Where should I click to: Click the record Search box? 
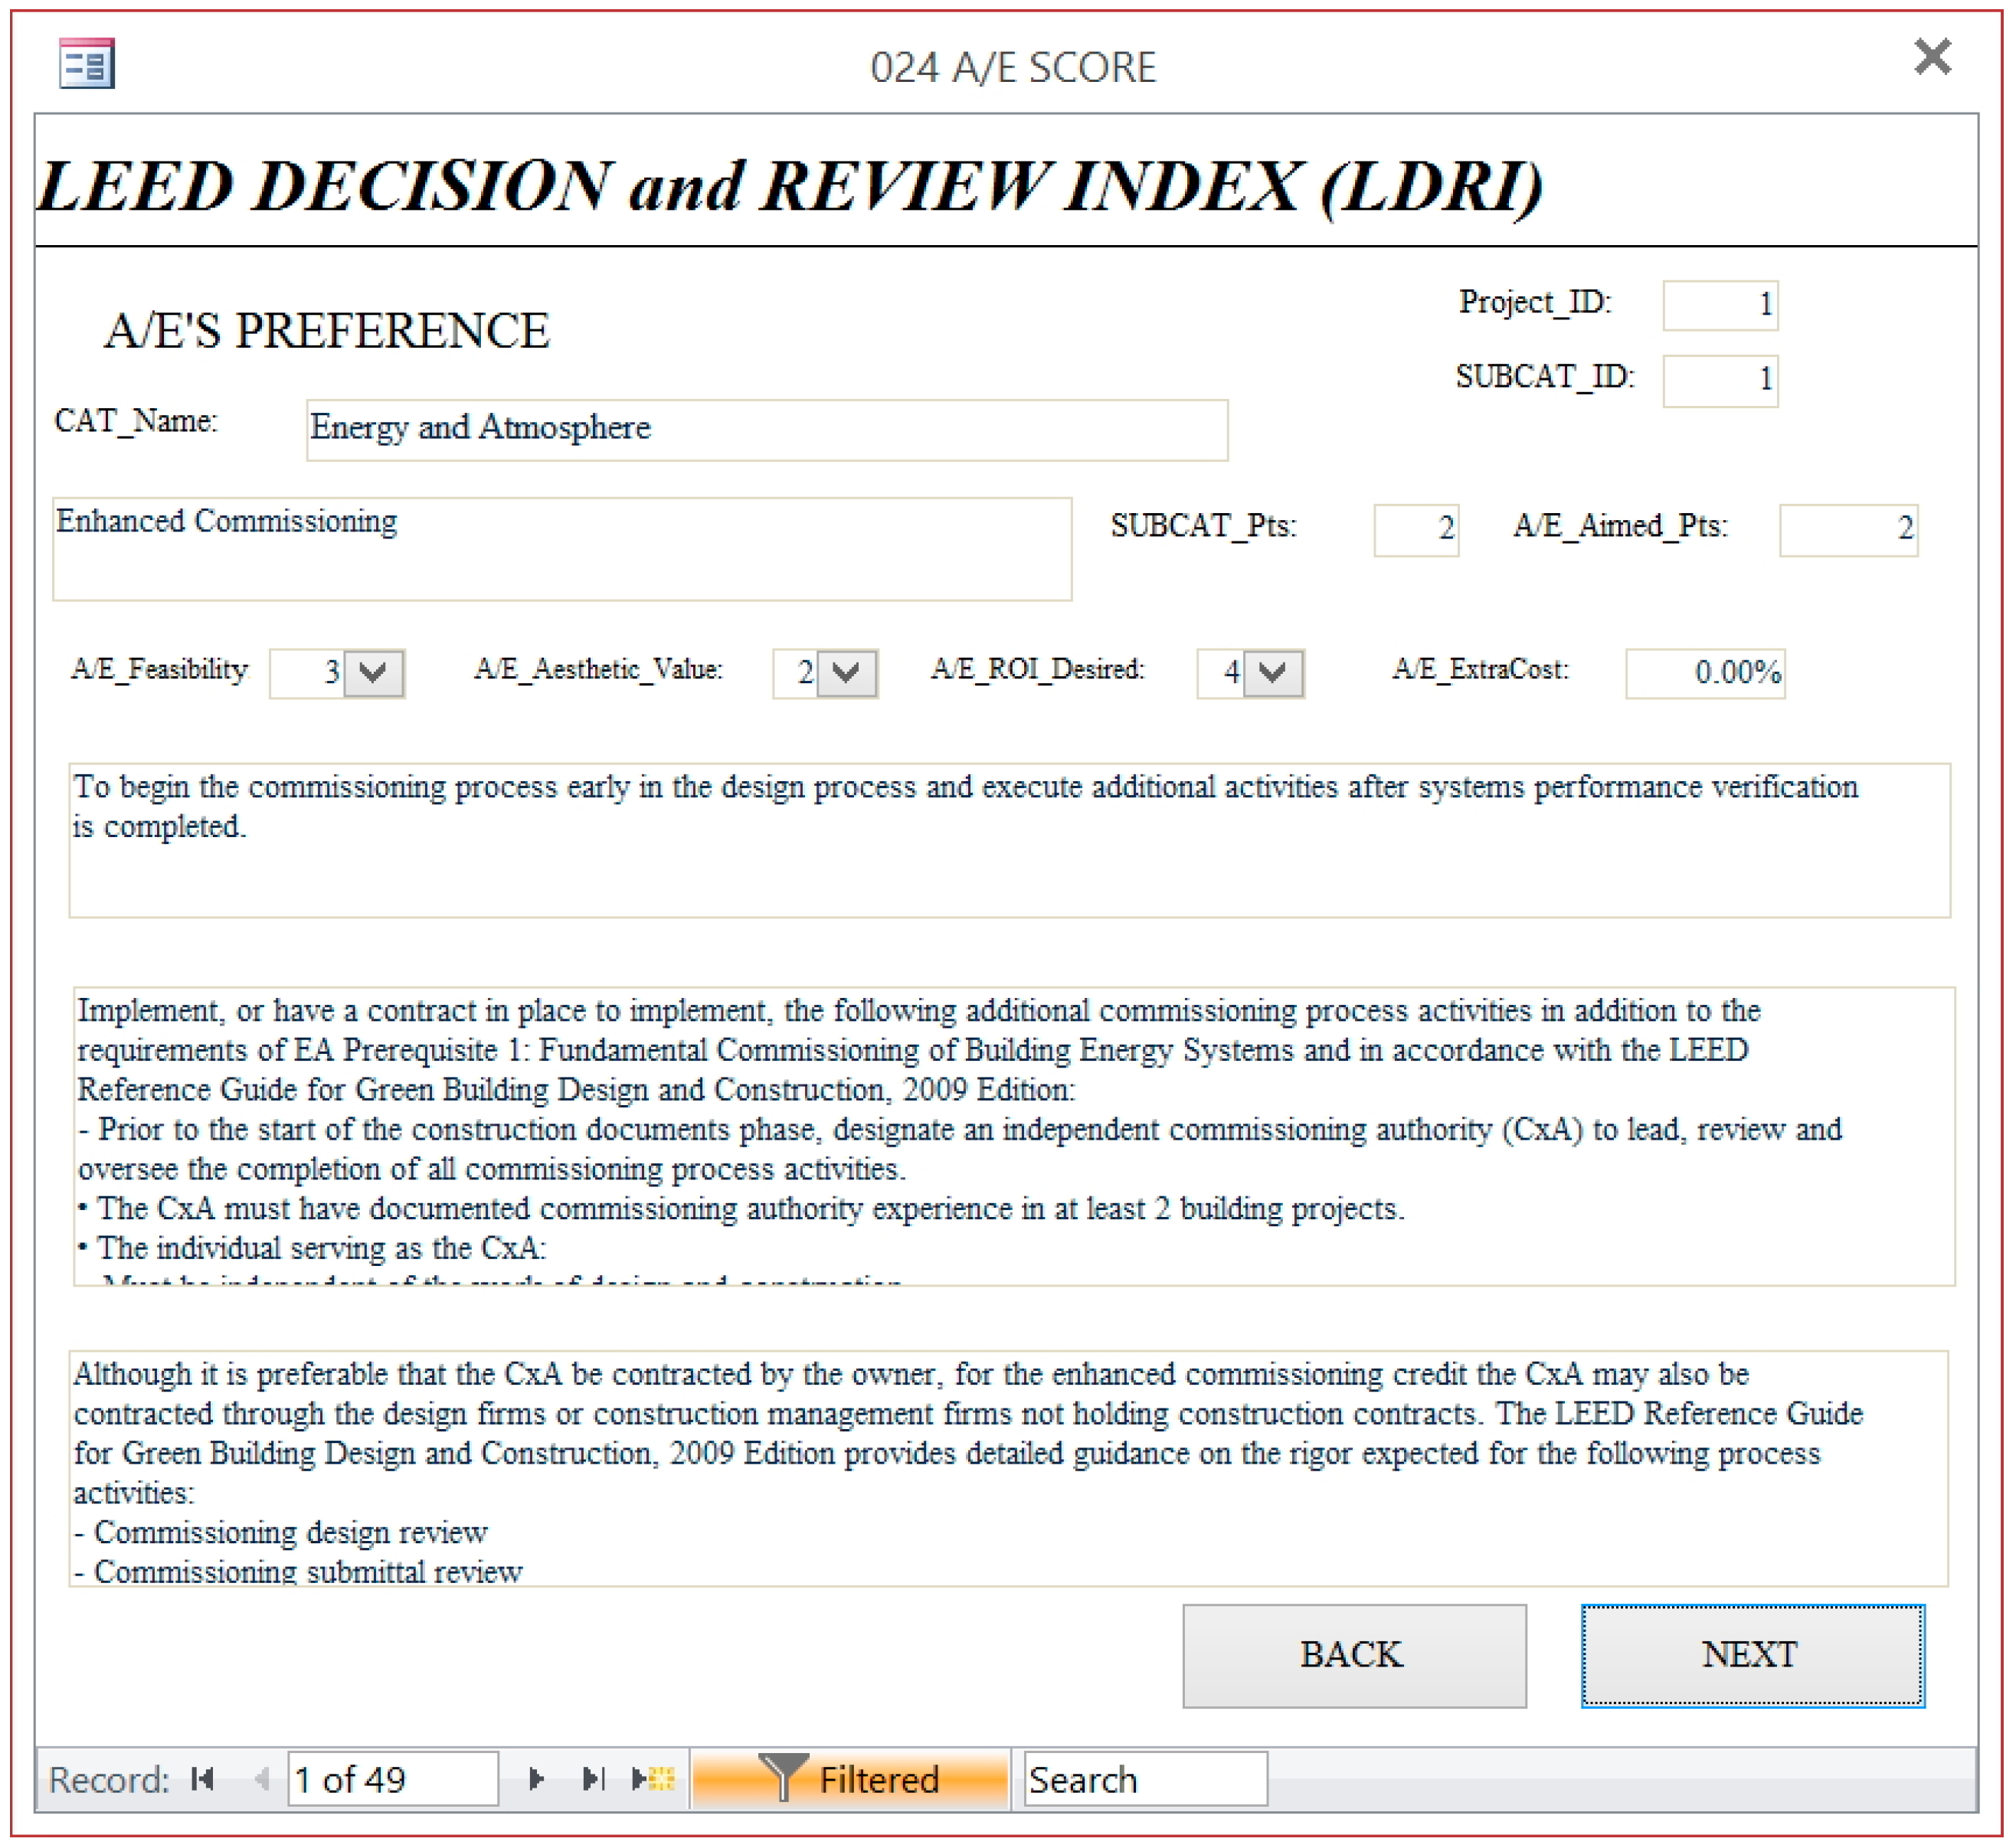[1145, 1779]
